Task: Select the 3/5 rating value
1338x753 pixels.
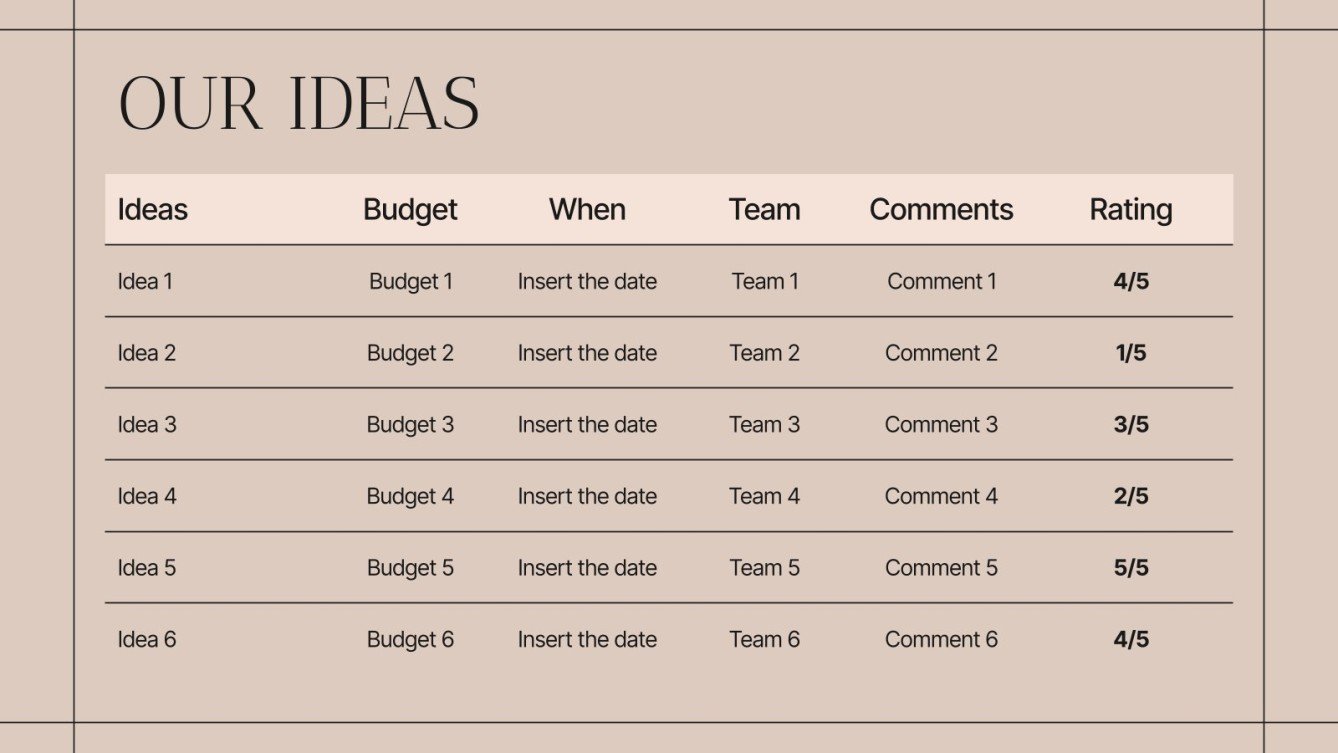Action: click(1131, 425)
